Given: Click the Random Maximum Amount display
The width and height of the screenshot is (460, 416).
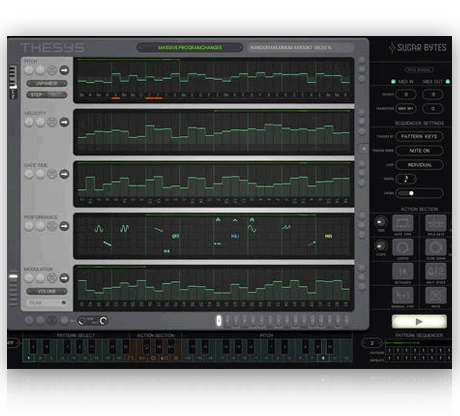Looking at the screenshot, I should [x=300, y=47].
